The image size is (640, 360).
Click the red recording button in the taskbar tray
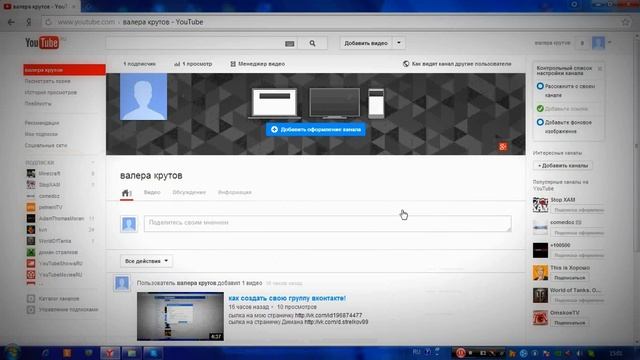[460, 353]
